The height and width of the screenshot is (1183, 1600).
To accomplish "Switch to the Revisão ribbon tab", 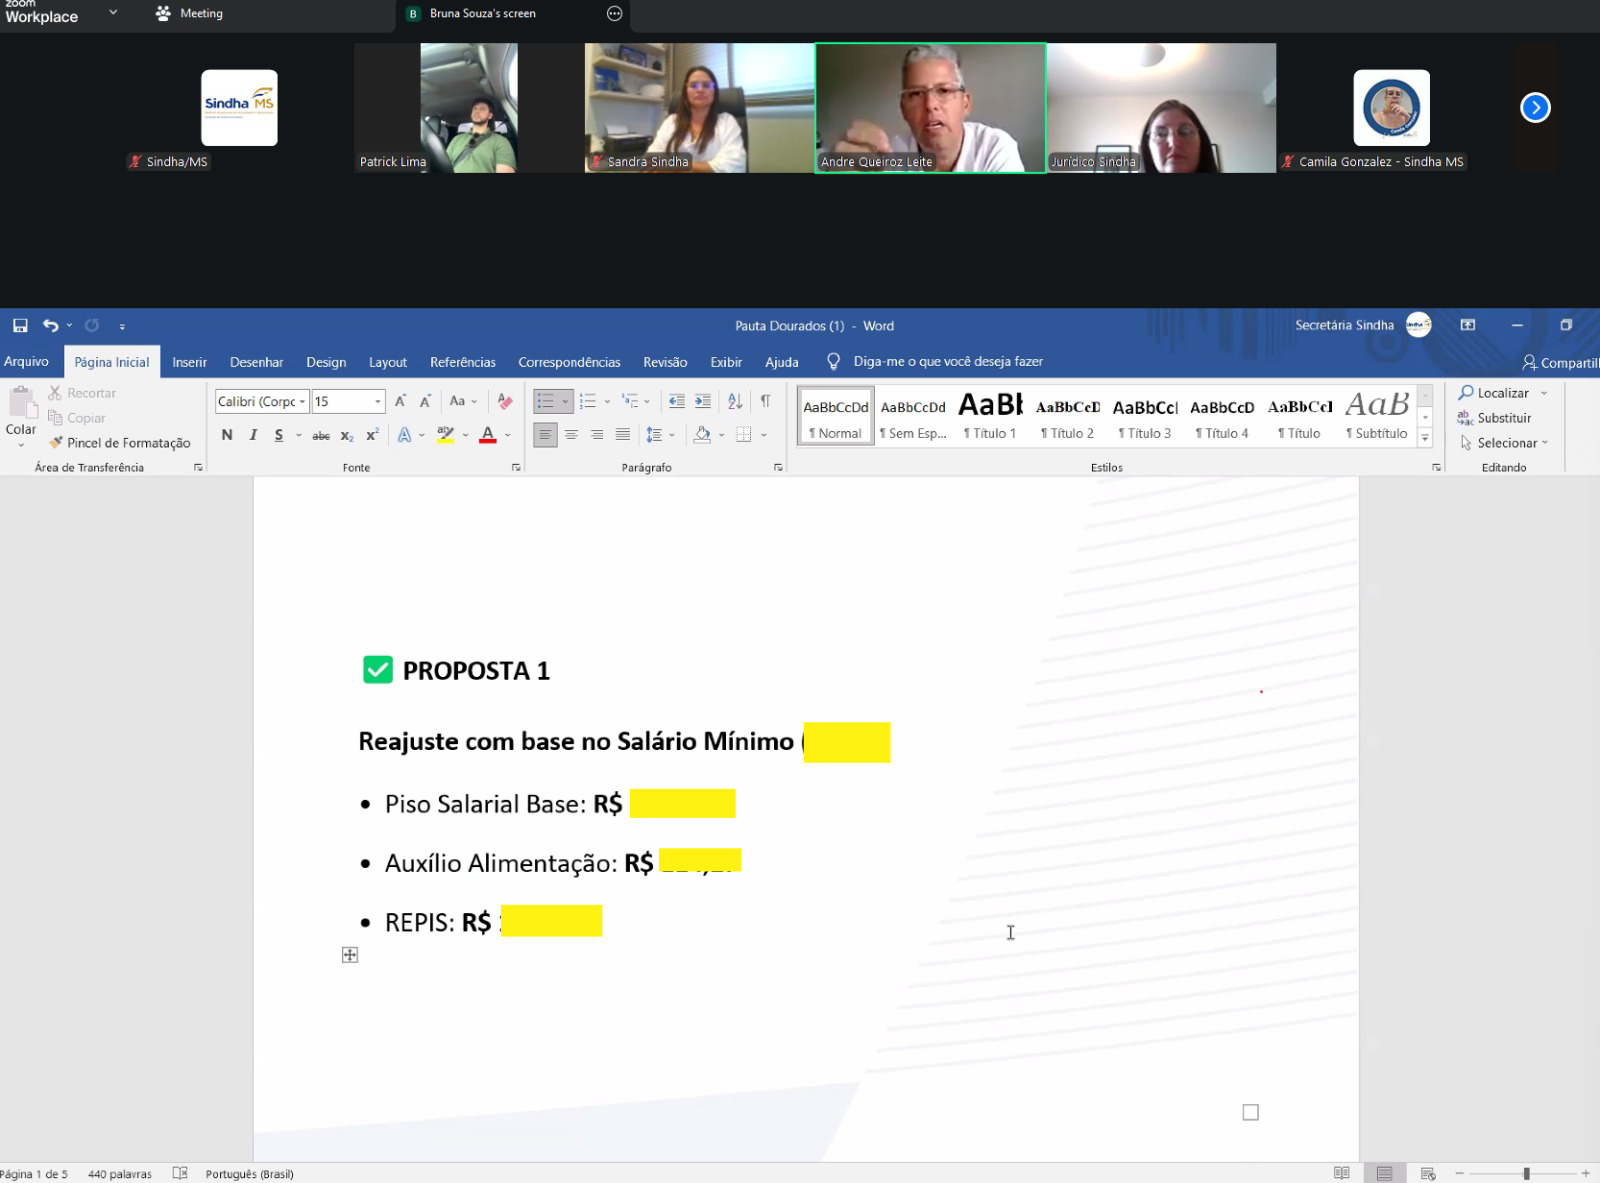I will tap(665, 362).
